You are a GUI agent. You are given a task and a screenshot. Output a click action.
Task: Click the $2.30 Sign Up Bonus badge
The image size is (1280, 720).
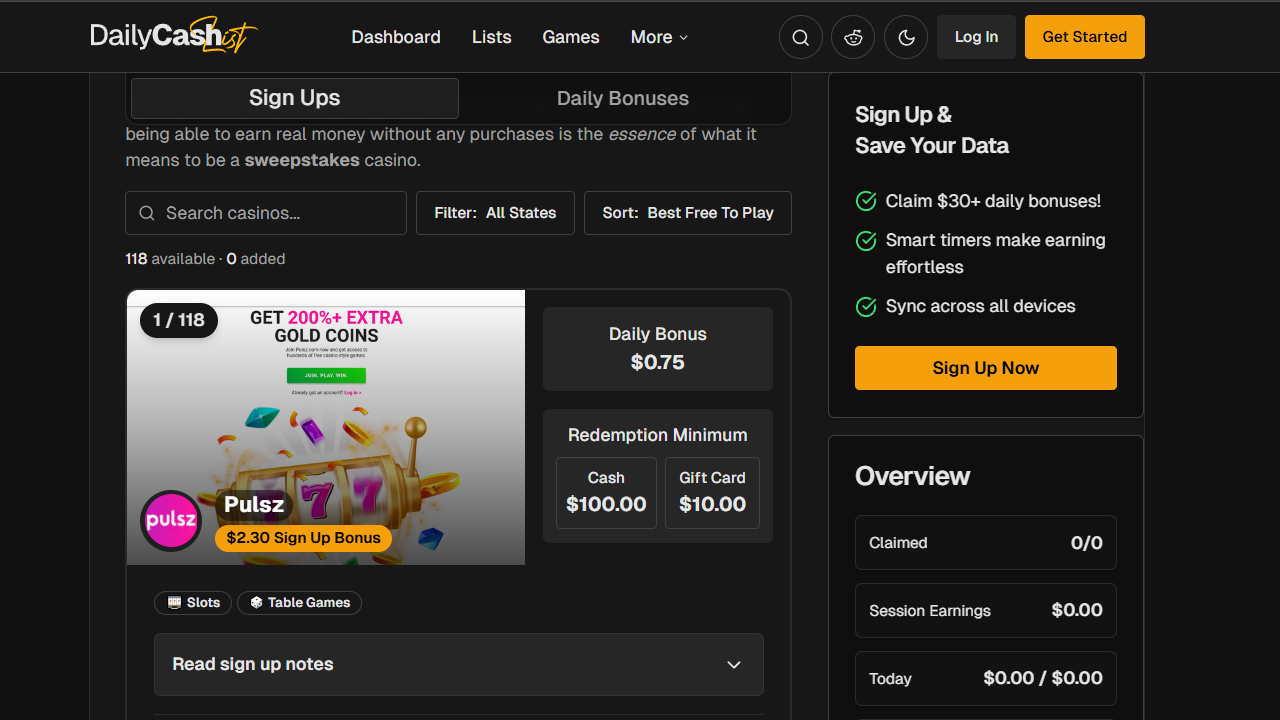tap(303, 538)
